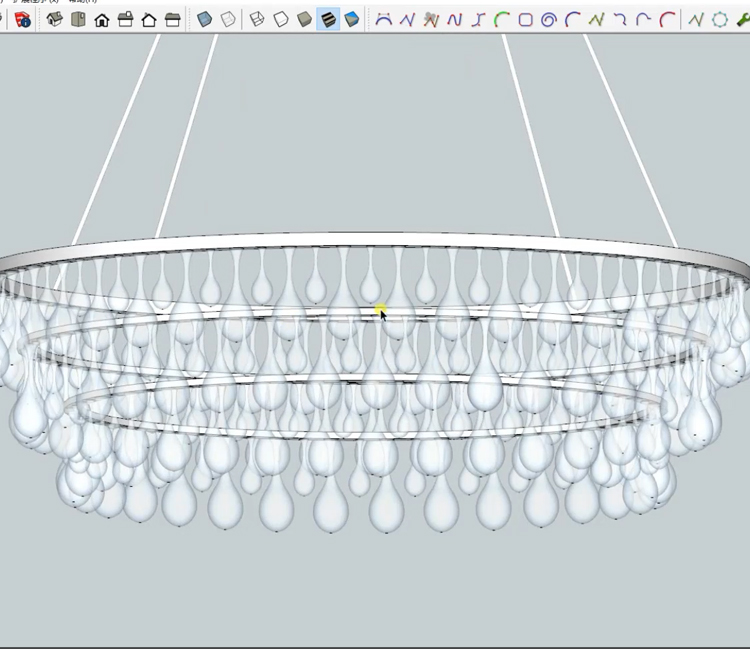Select Shaded With Textures striped cube style
Image resolution: width=750 pixels, height=649 pixels.
(328, 20)
